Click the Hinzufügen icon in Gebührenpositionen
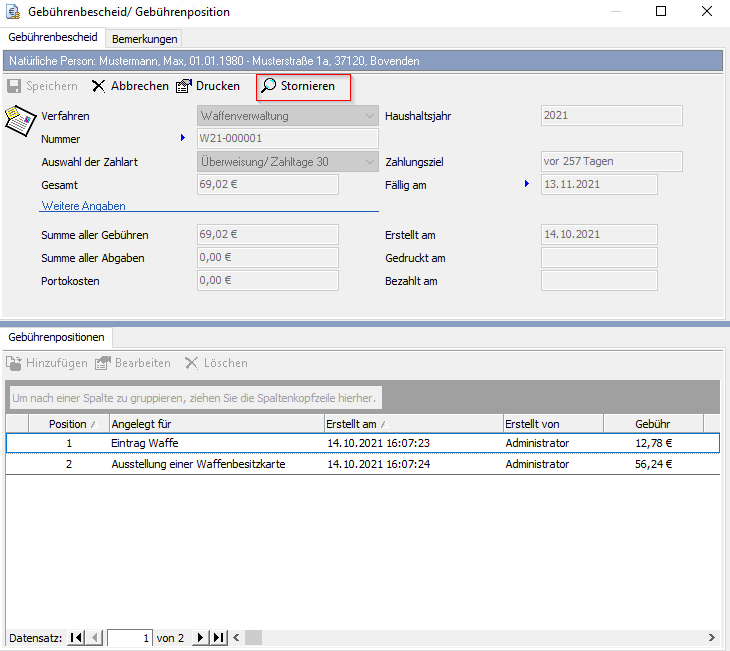 (15, 363)
